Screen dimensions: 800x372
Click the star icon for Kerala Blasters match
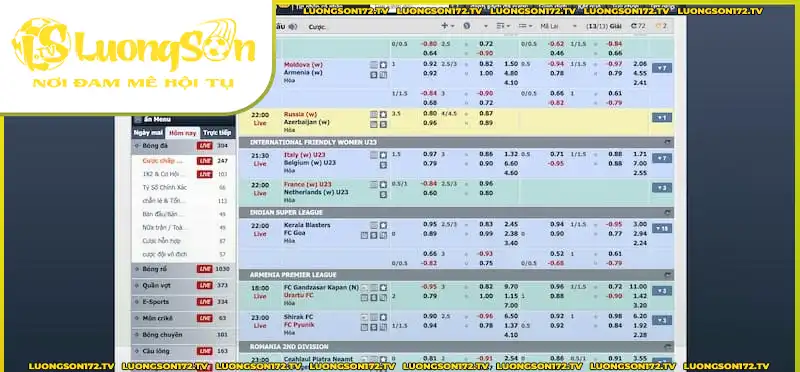tap(383, 226)
